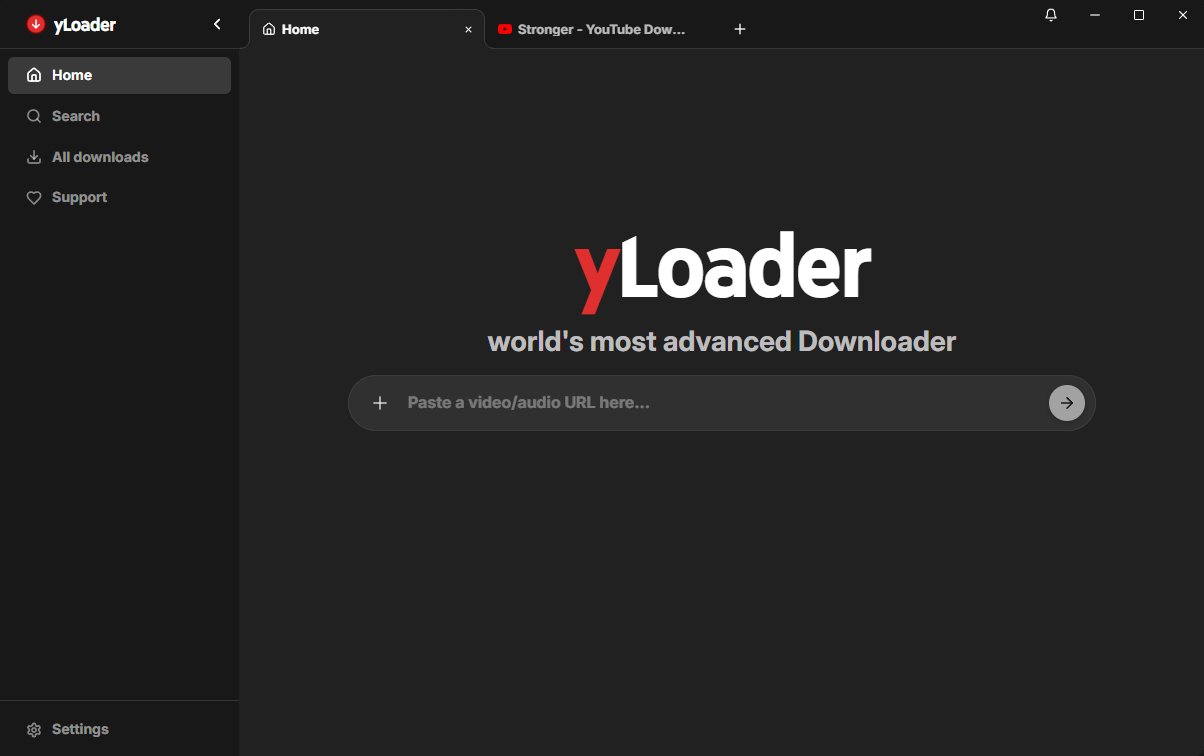Close the Home tab
Screen dimensions: 1204x756
pyautogui.click(x=468, y=30)
